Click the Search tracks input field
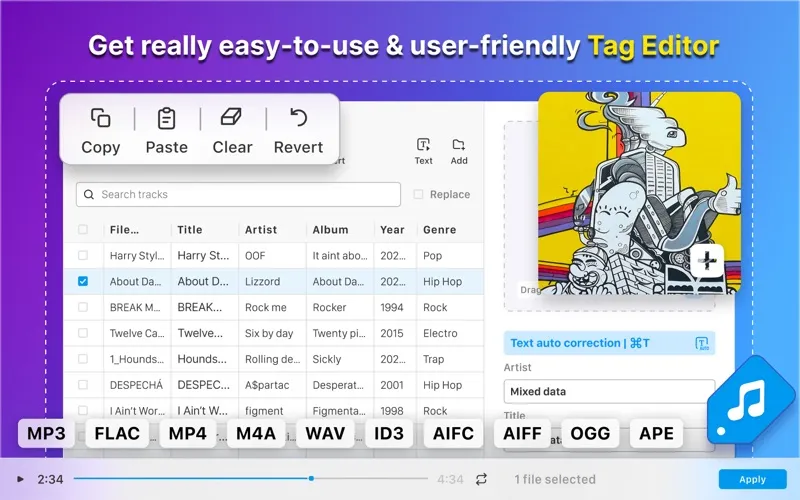The height and width of the screenshot is (500, 800). pyautogui.click(x=238, y=194)
